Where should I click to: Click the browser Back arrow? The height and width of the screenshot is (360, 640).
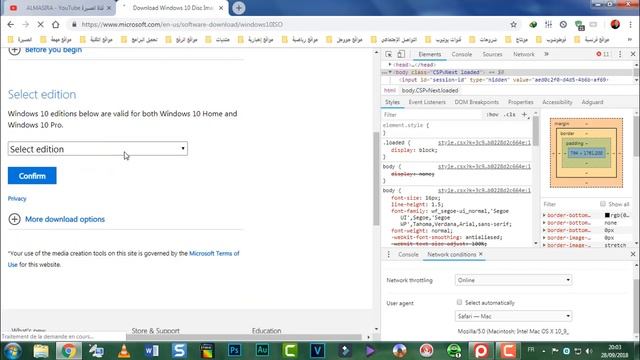coord(11,24)
